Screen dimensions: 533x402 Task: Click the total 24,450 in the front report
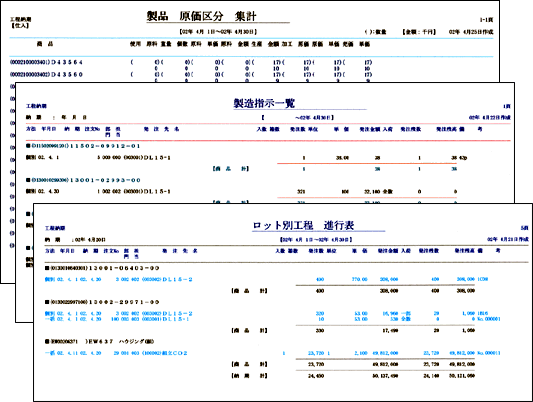click(x=316, y=376)
